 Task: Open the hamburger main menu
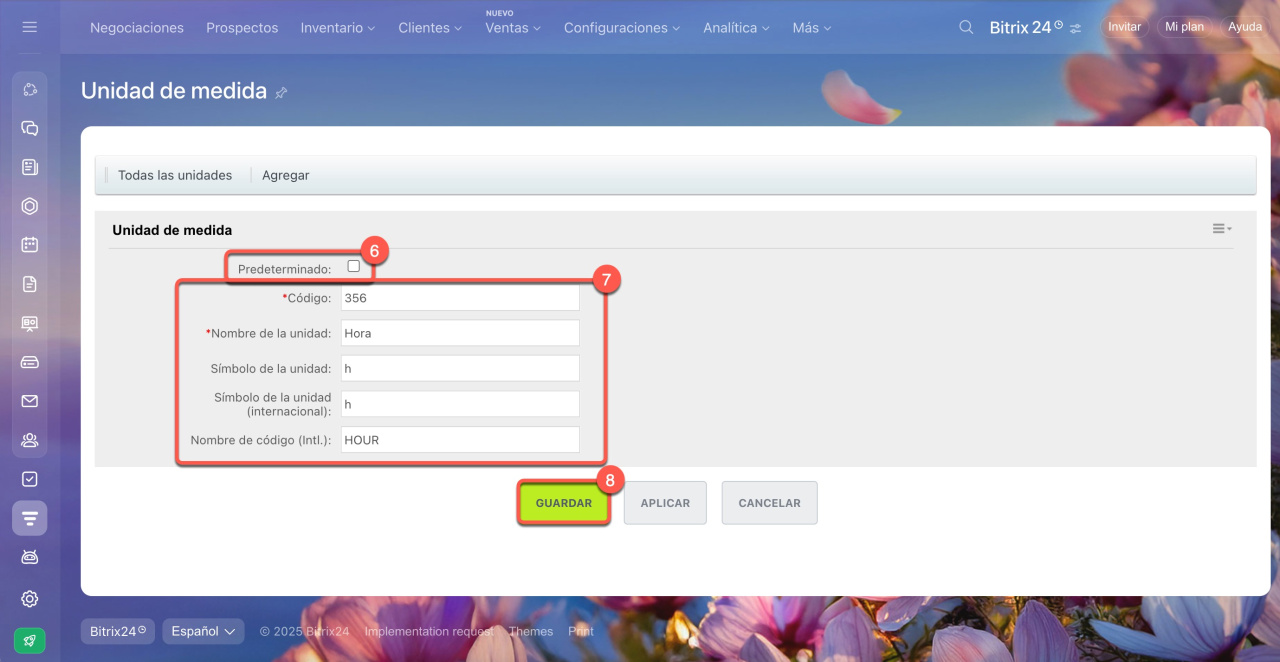[x=29, y=27]
